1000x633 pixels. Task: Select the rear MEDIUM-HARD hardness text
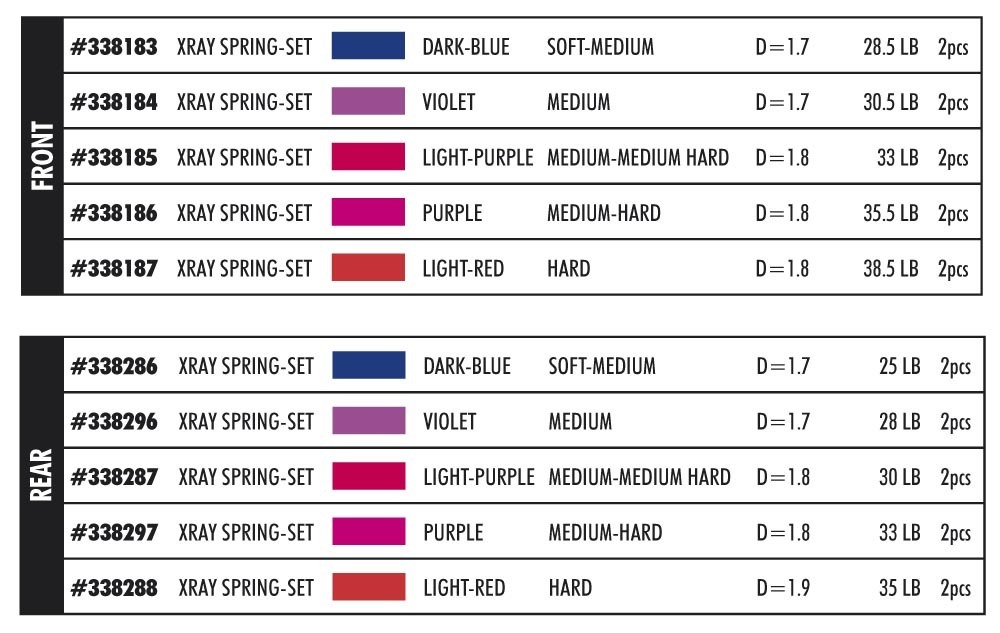pos(605,533)
